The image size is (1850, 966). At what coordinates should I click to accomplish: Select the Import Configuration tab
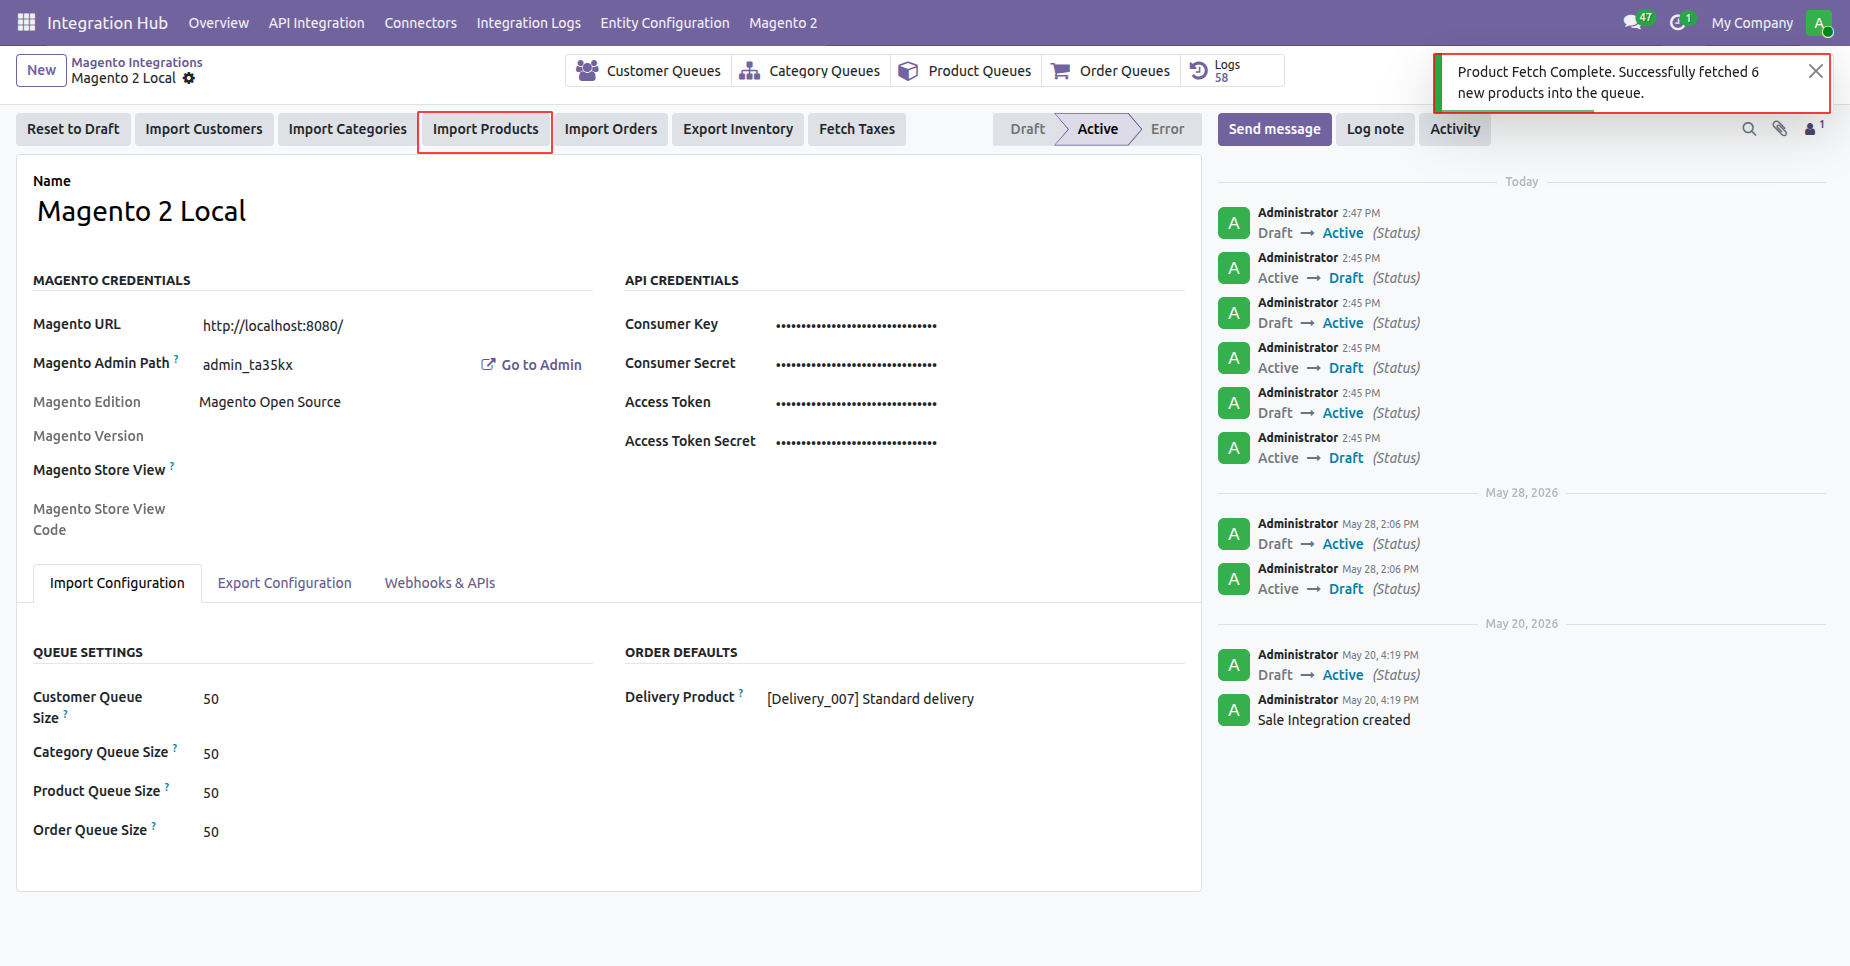(117, 583)
